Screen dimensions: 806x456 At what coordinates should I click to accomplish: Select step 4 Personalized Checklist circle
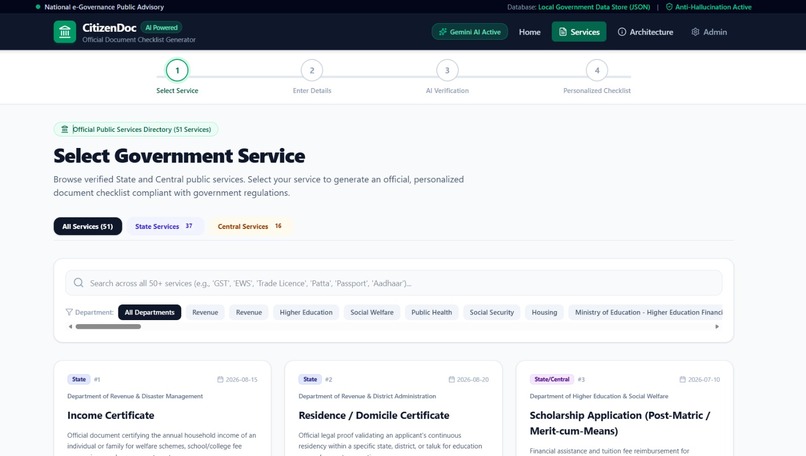point(597,70)
